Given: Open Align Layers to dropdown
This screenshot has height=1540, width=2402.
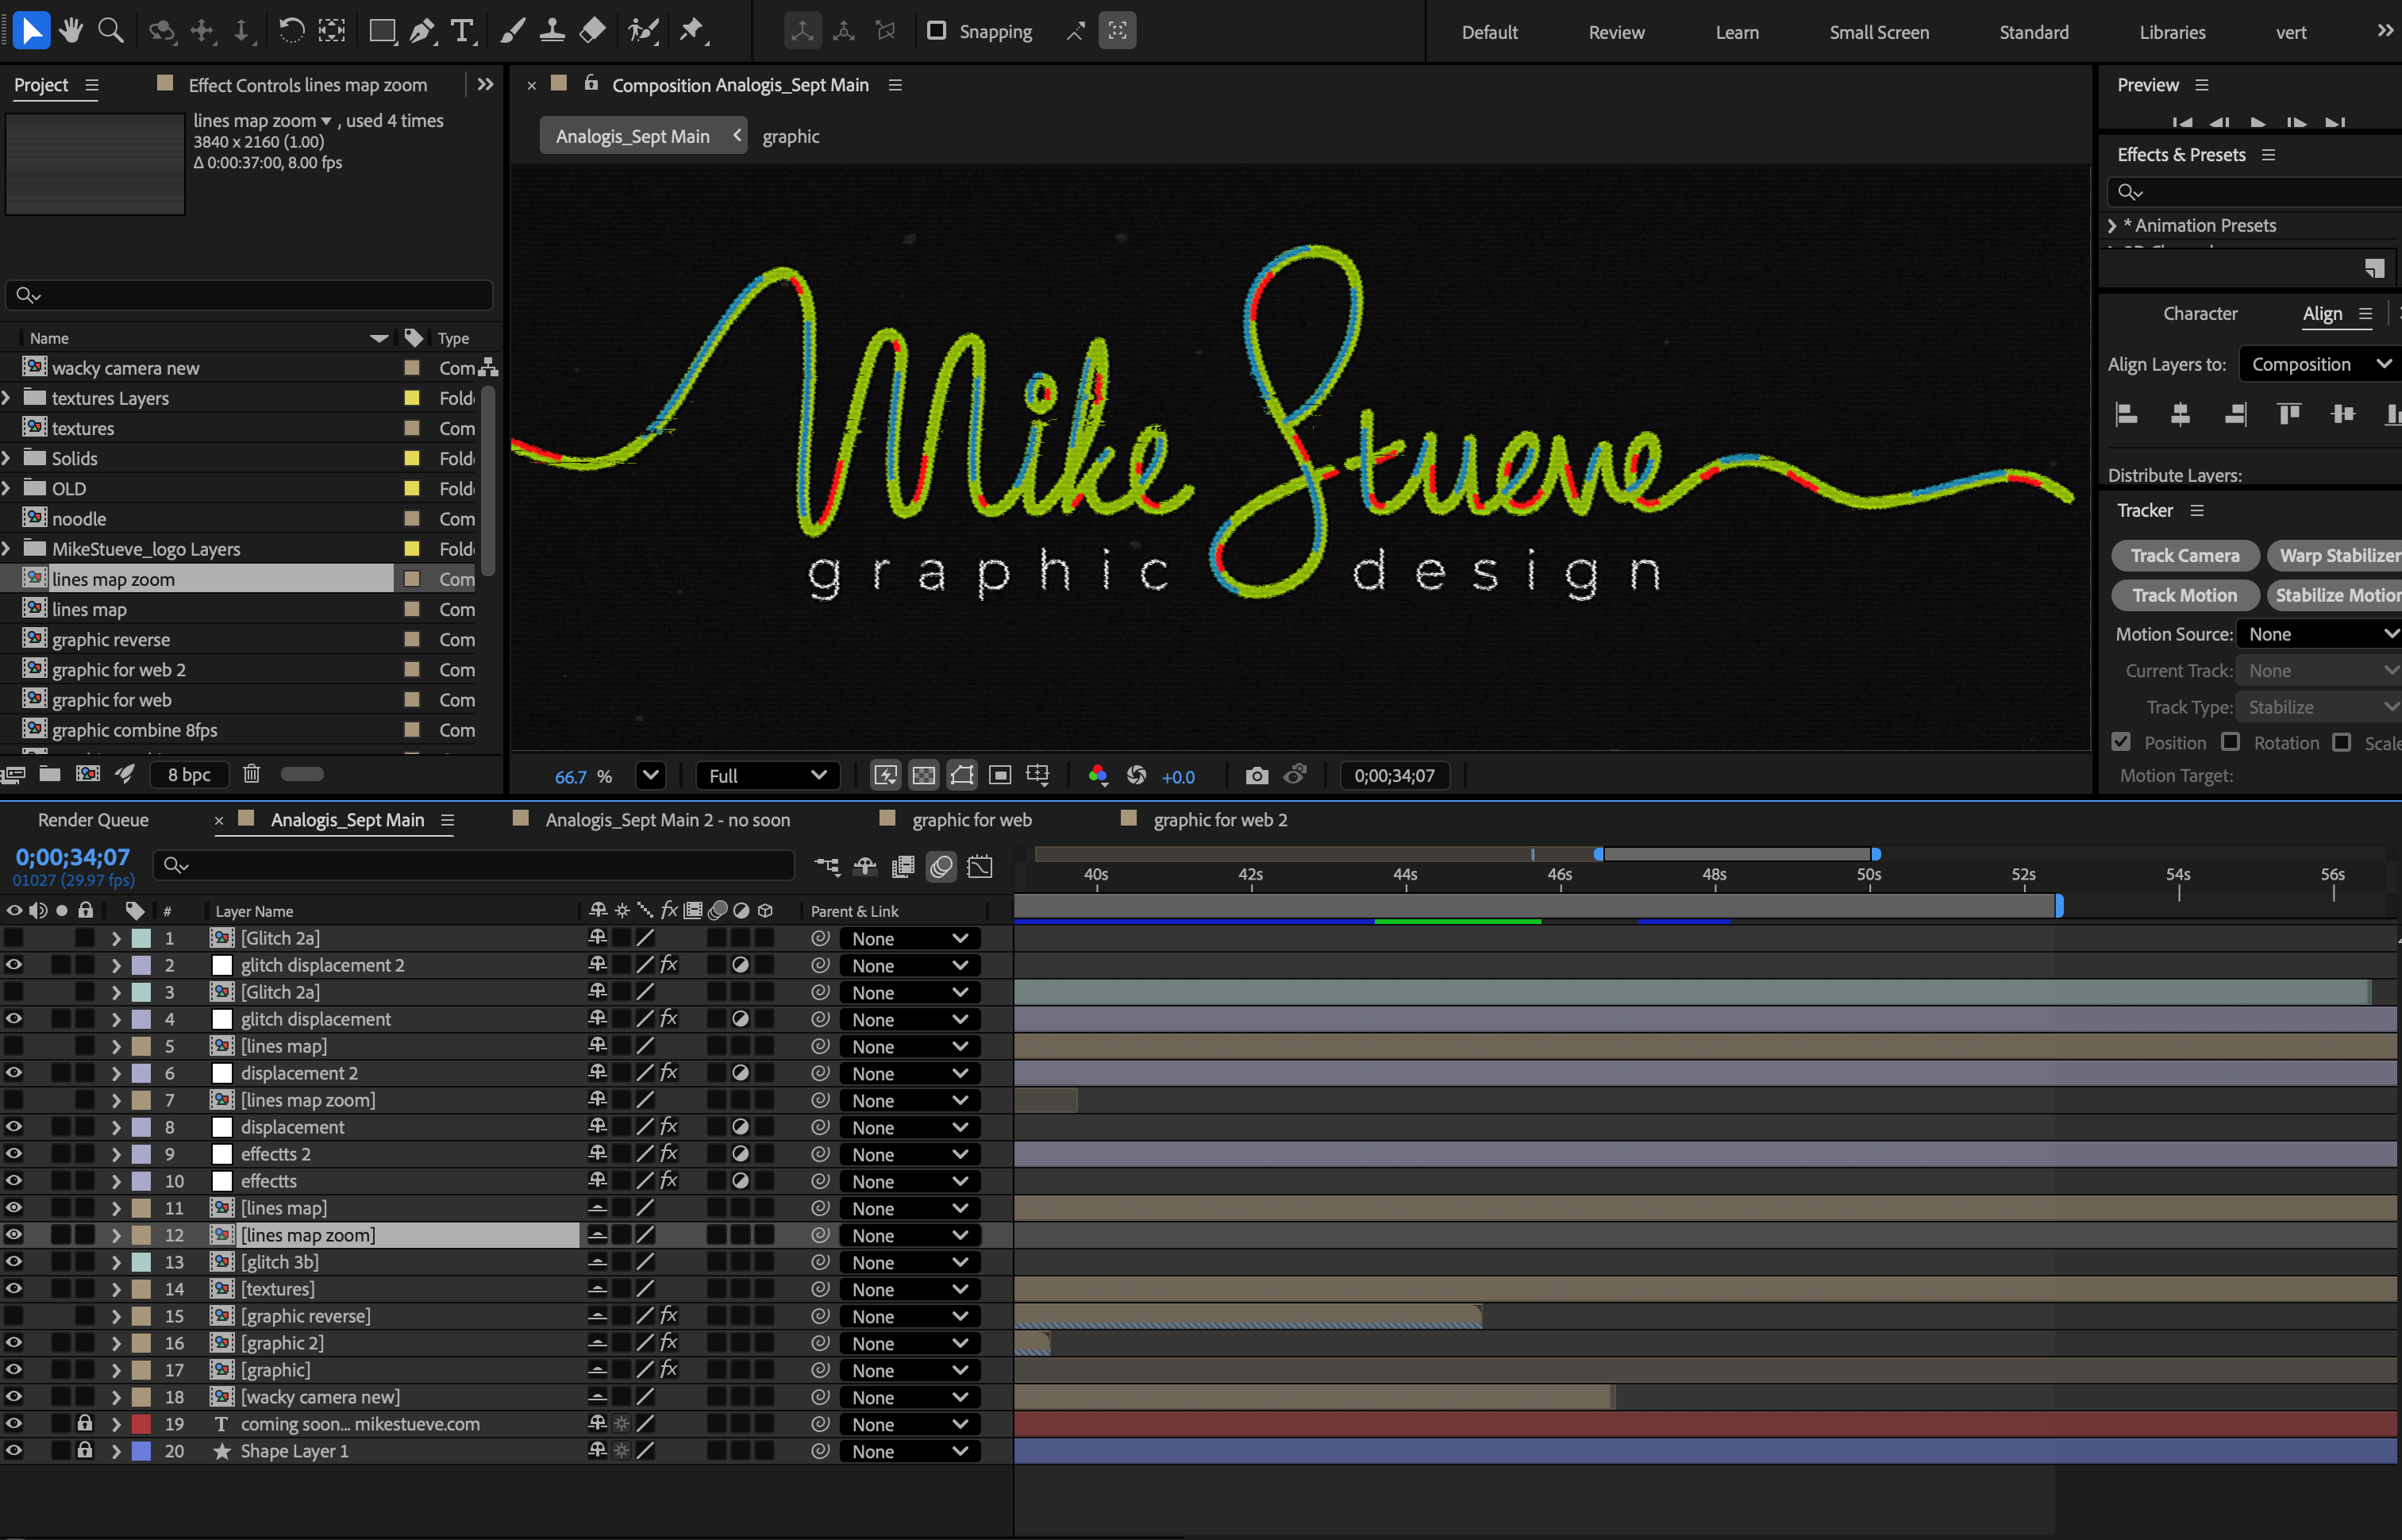Looking at the screenshot, I should pos(2320,364).
